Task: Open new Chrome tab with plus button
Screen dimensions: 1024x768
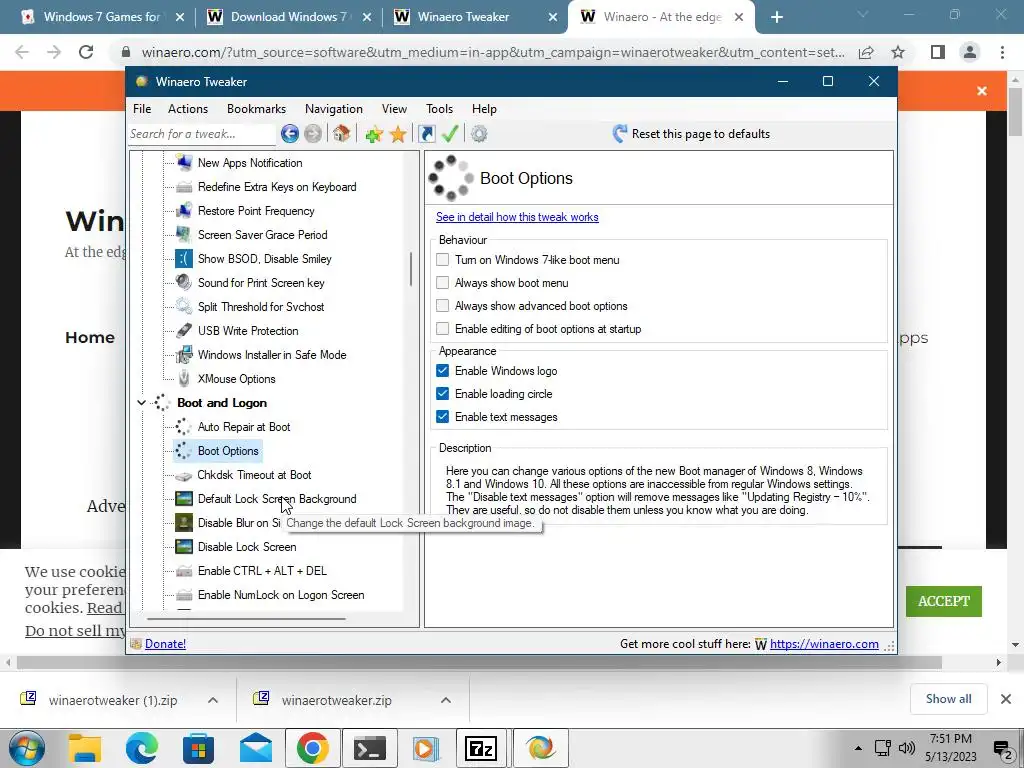Action: pyautogui.click(x=776, y=17)
